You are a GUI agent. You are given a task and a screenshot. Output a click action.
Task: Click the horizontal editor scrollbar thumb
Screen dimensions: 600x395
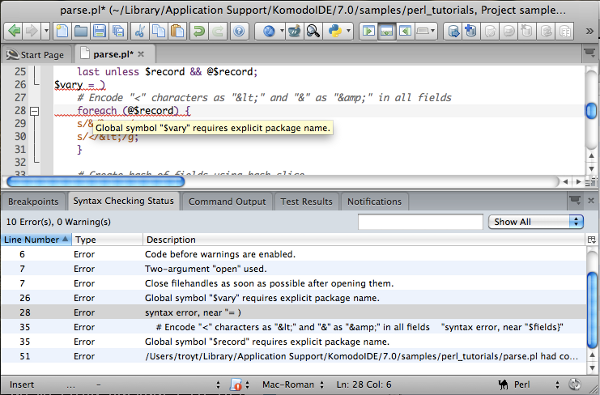click(x=96, y=182)
